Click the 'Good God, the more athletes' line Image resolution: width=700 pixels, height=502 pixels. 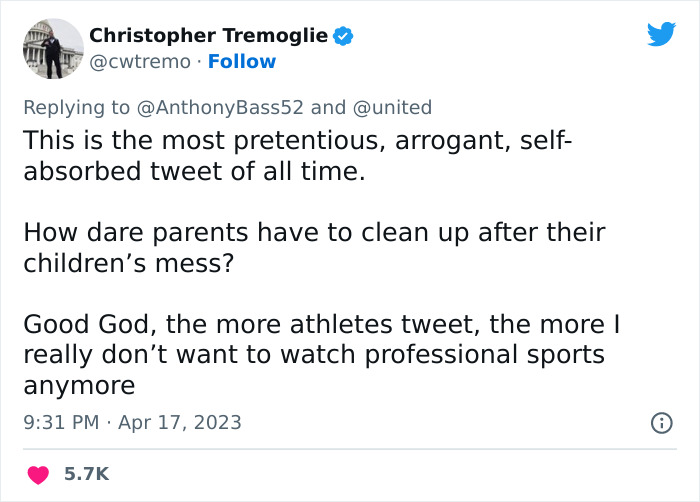pyautogui.click(x=326, y=326)
